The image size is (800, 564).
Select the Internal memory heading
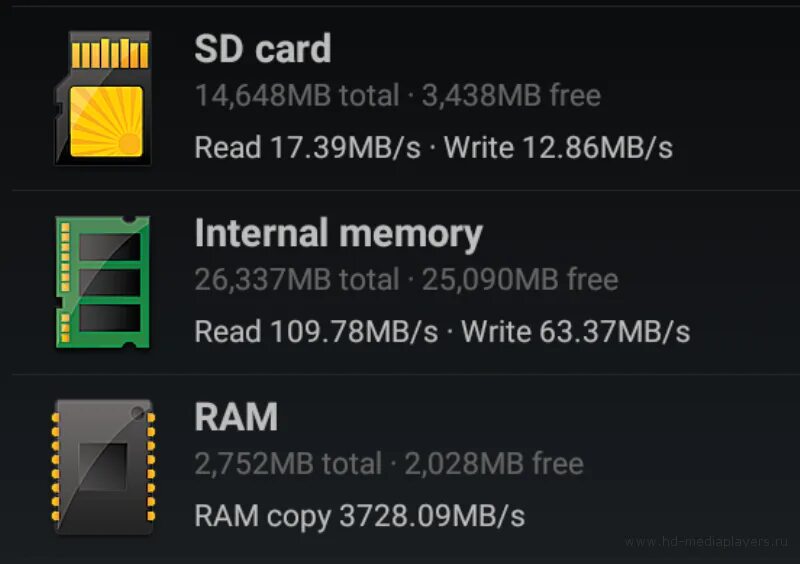tap(338, 234)
